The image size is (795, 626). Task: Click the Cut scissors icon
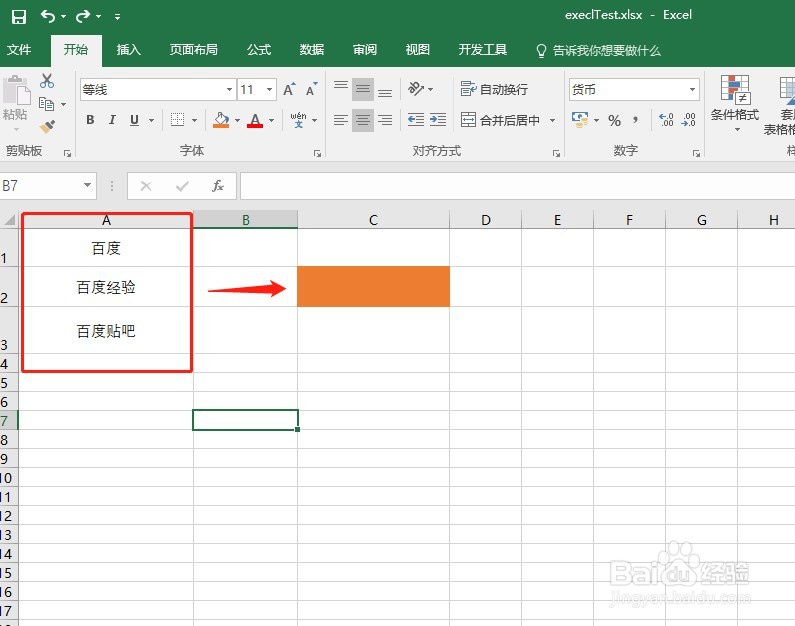pos(47,81)
